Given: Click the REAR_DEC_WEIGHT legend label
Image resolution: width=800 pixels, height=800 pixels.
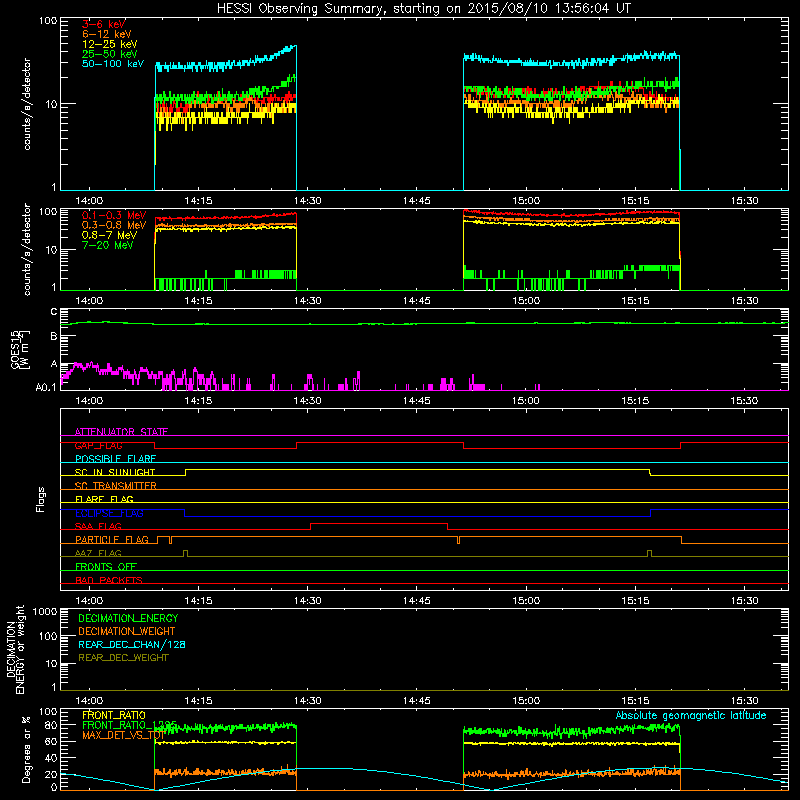Looking at the screenshot, I should [x=123, y=658].
